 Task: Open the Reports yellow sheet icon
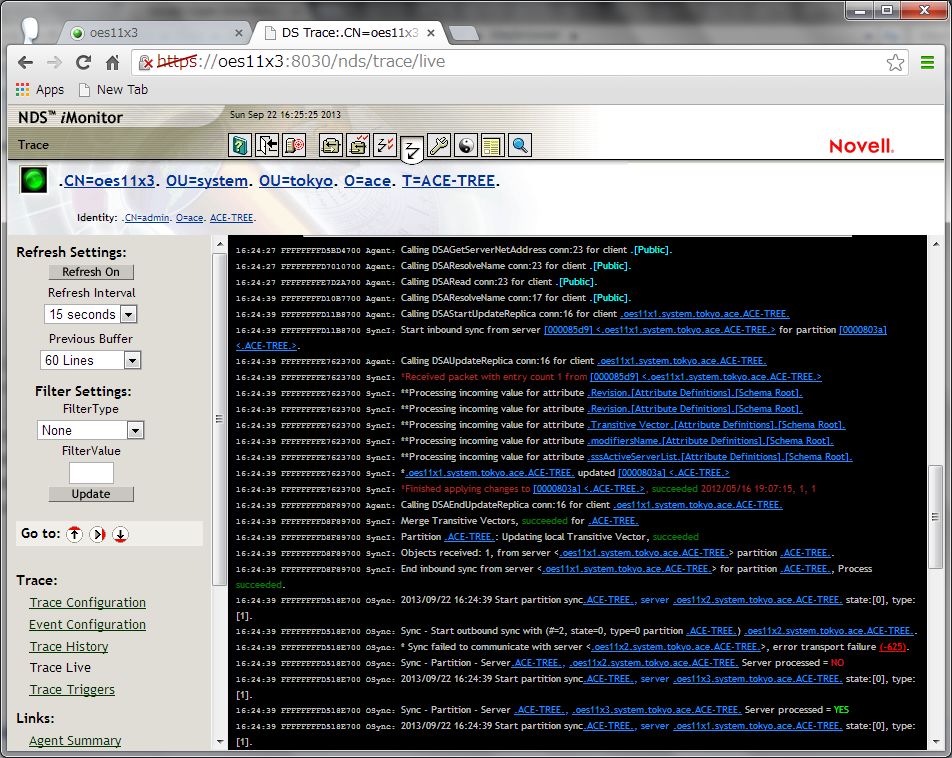[492, 146]
